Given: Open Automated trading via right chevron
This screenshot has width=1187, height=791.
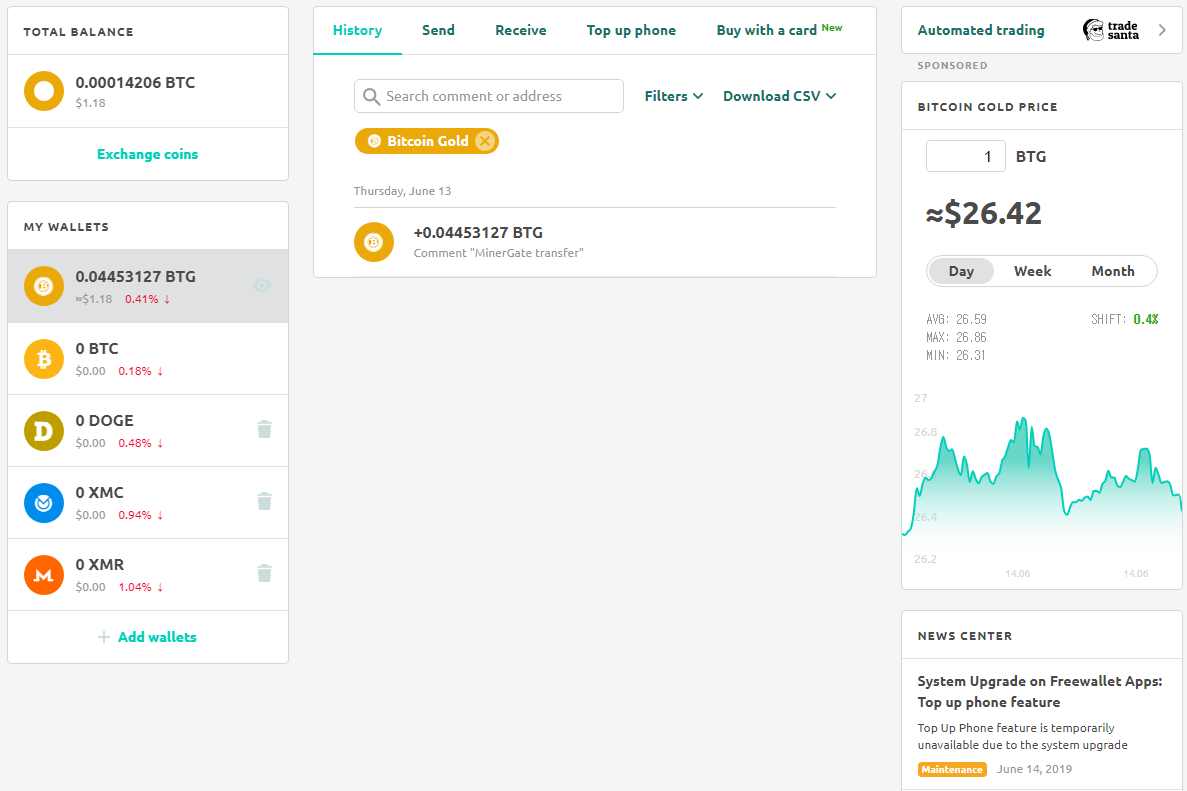Looking at the screenshot, I should click(x=1163, y=30).
